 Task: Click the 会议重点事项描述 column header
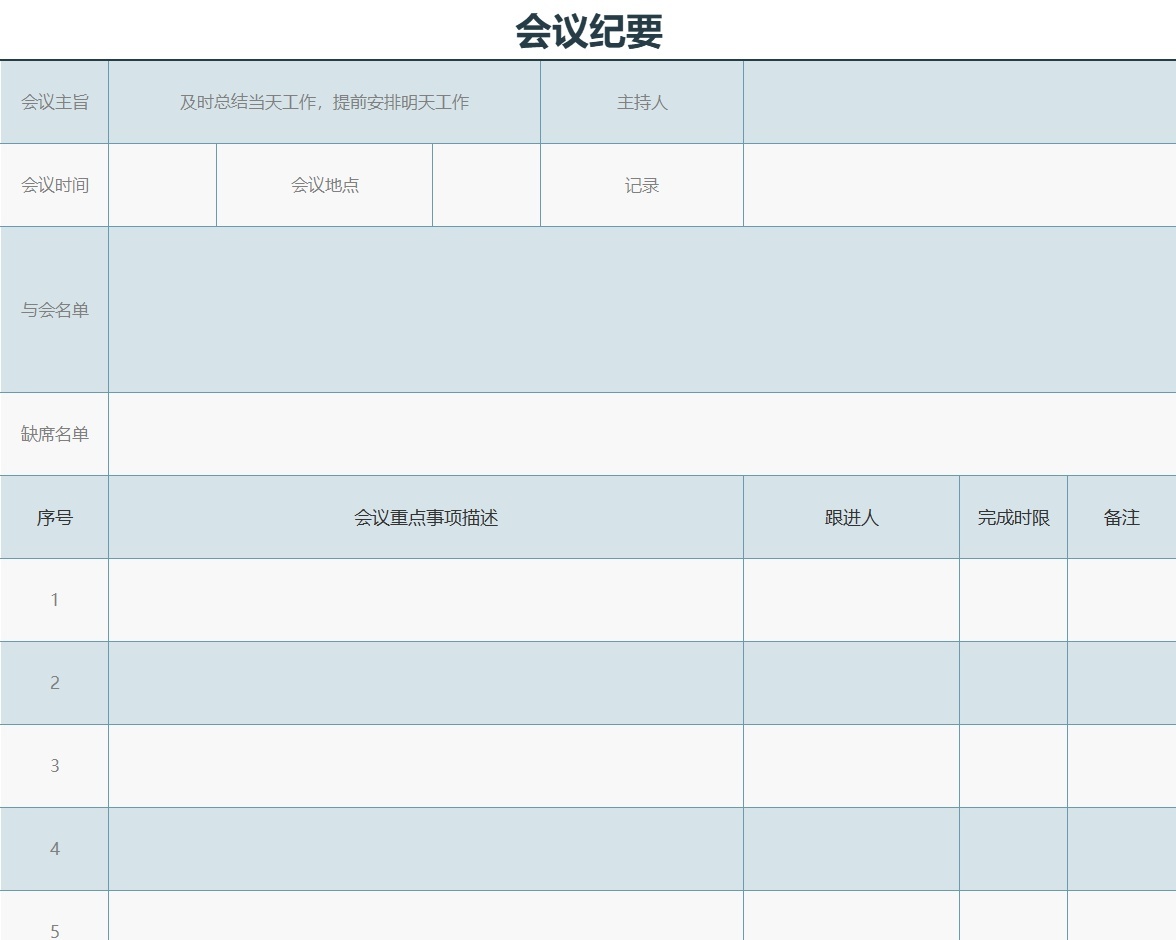coord(425,517)
